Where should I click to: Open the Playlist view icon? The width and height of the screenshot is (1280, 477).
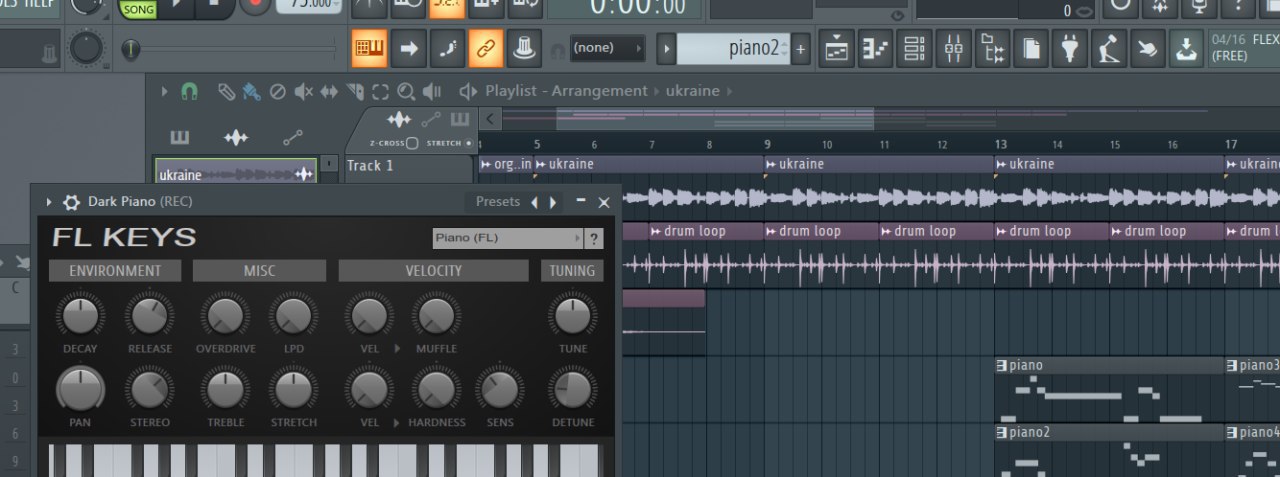[837, 48]
